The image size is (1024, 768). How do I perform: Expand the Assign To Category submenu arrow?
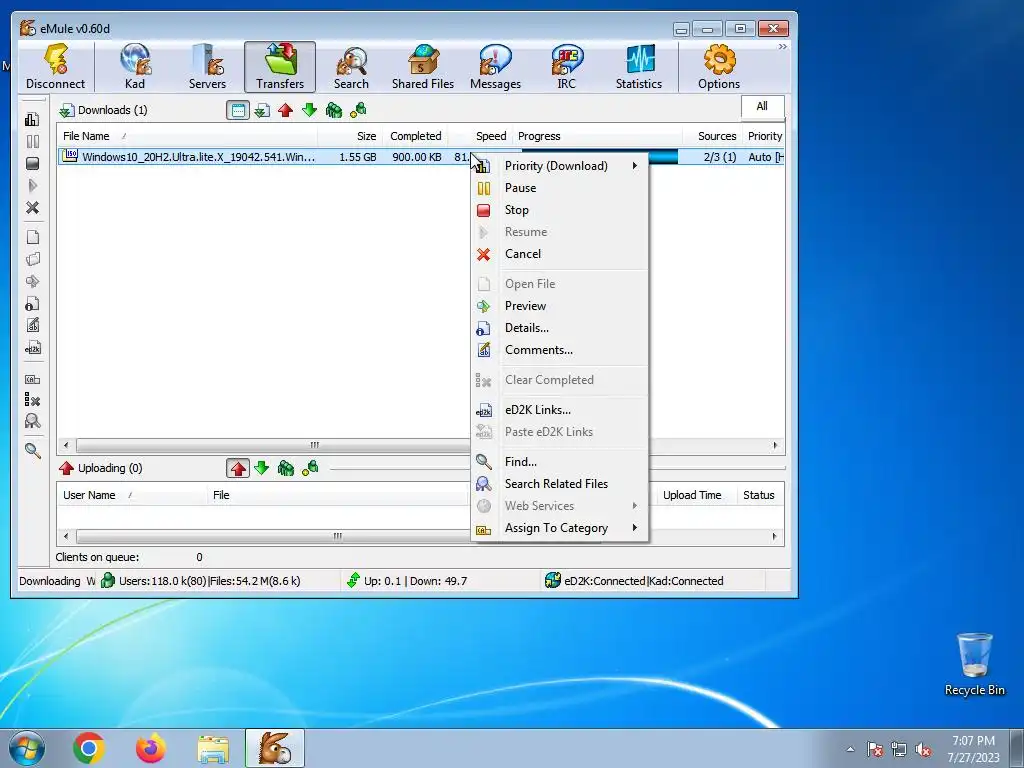(x=634, y=528)
